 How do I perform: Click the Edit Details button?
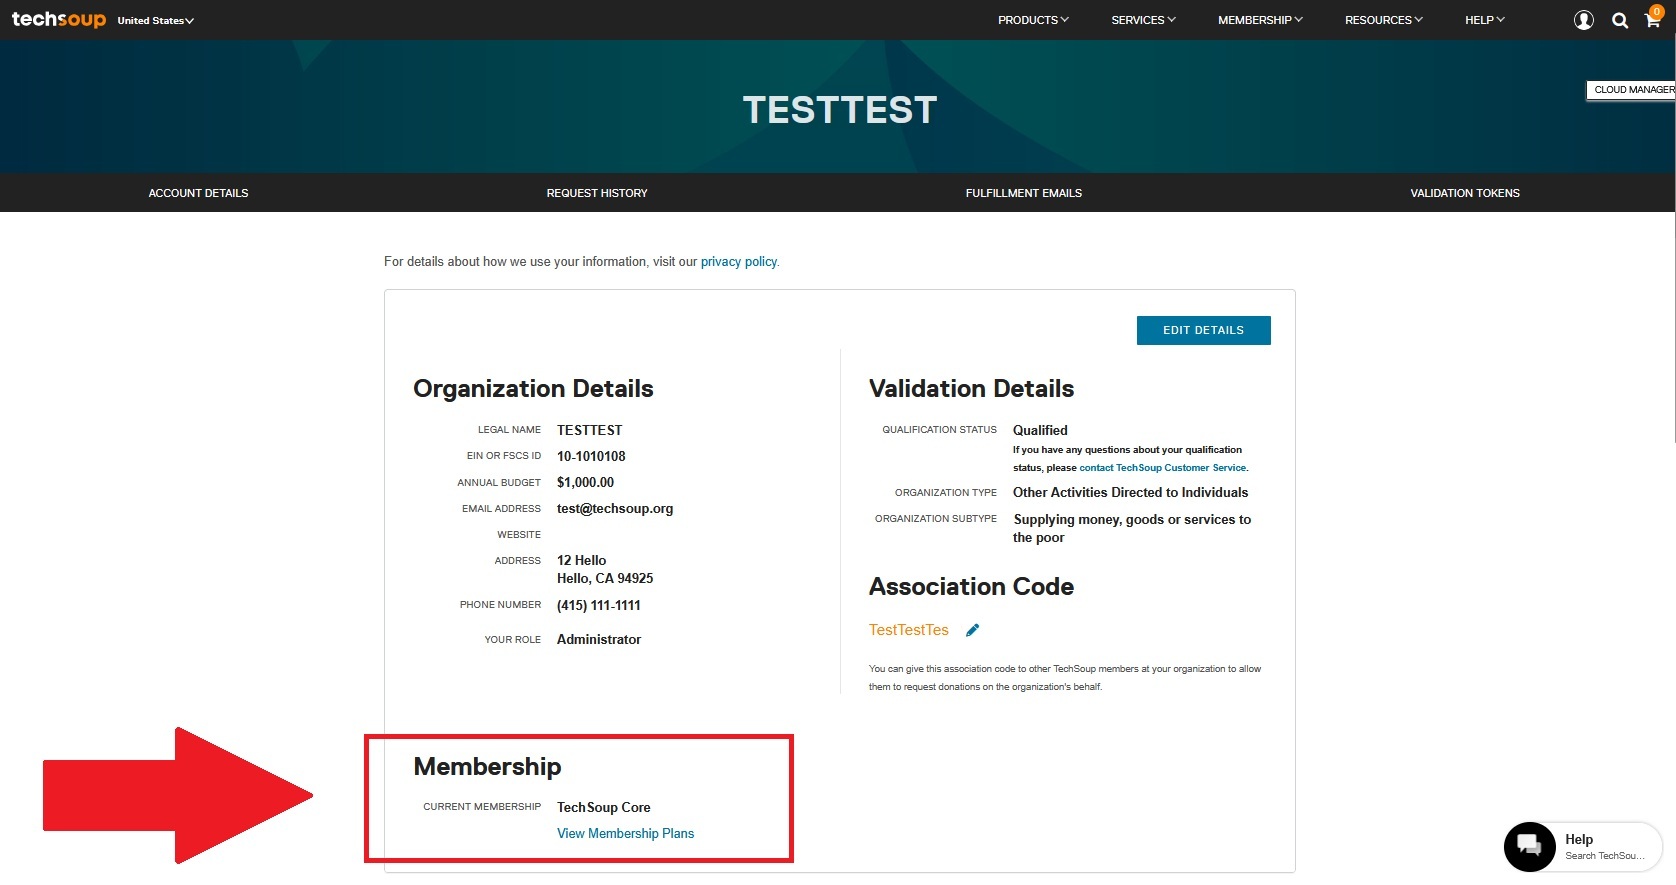(1204, 330)
